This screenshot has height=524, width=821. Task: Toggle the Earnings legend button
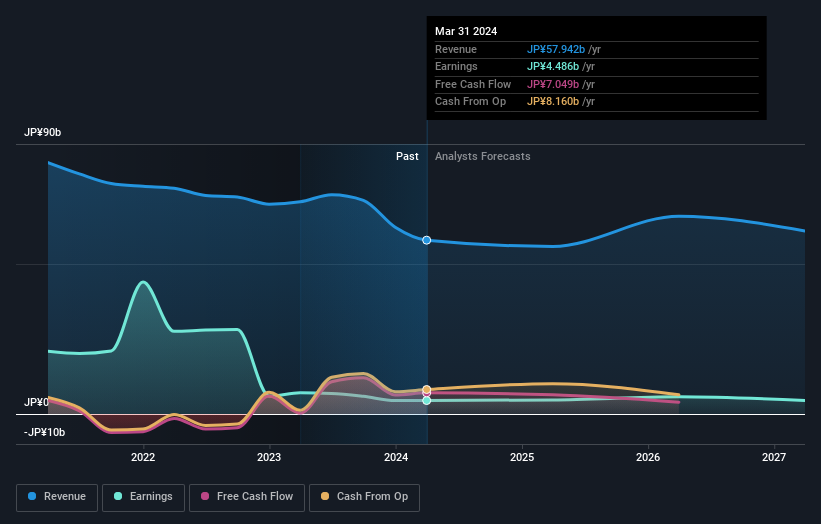(143, 497)
